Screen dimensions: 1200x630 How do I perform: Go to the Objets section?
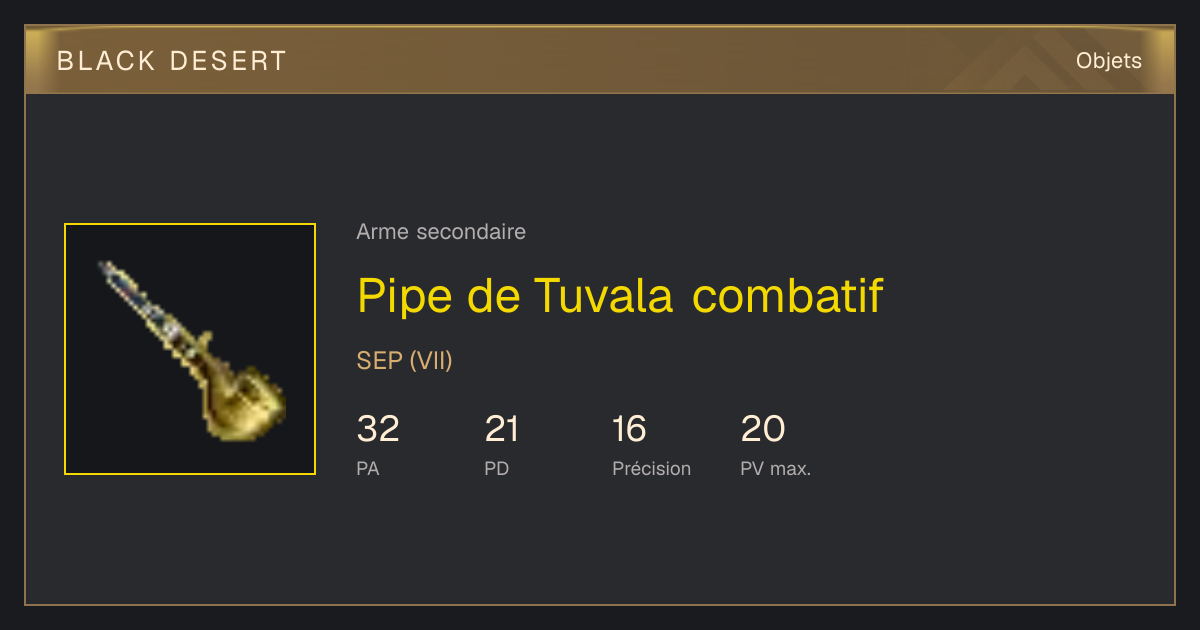1109,61
